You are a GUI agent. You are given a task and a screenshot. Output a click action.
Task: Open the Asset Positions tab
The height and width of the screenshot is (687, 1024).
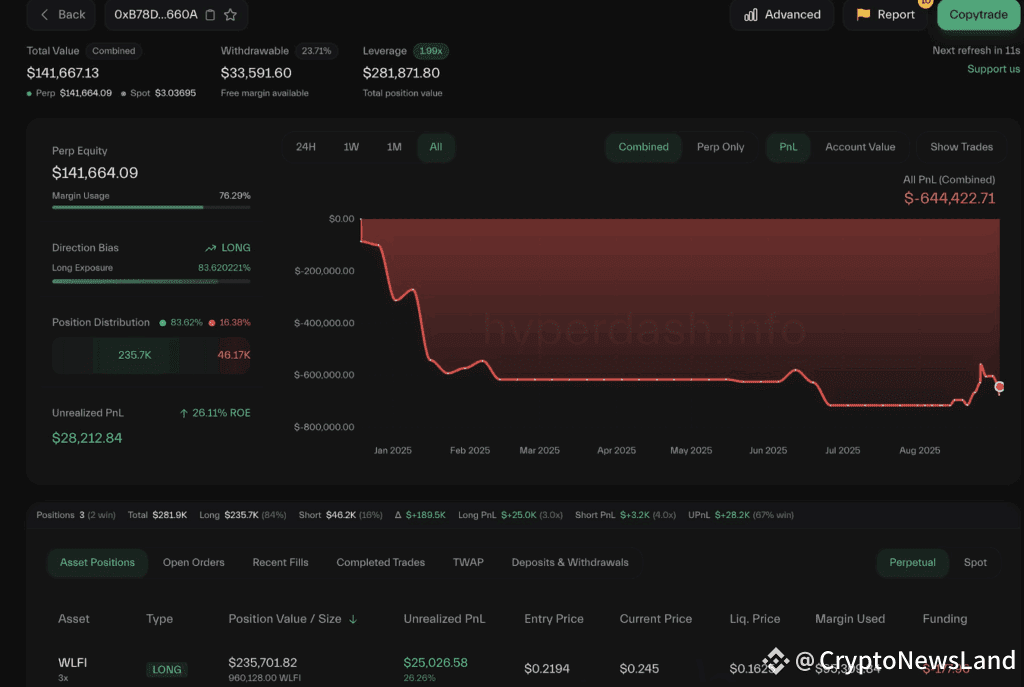click(97, 562)
